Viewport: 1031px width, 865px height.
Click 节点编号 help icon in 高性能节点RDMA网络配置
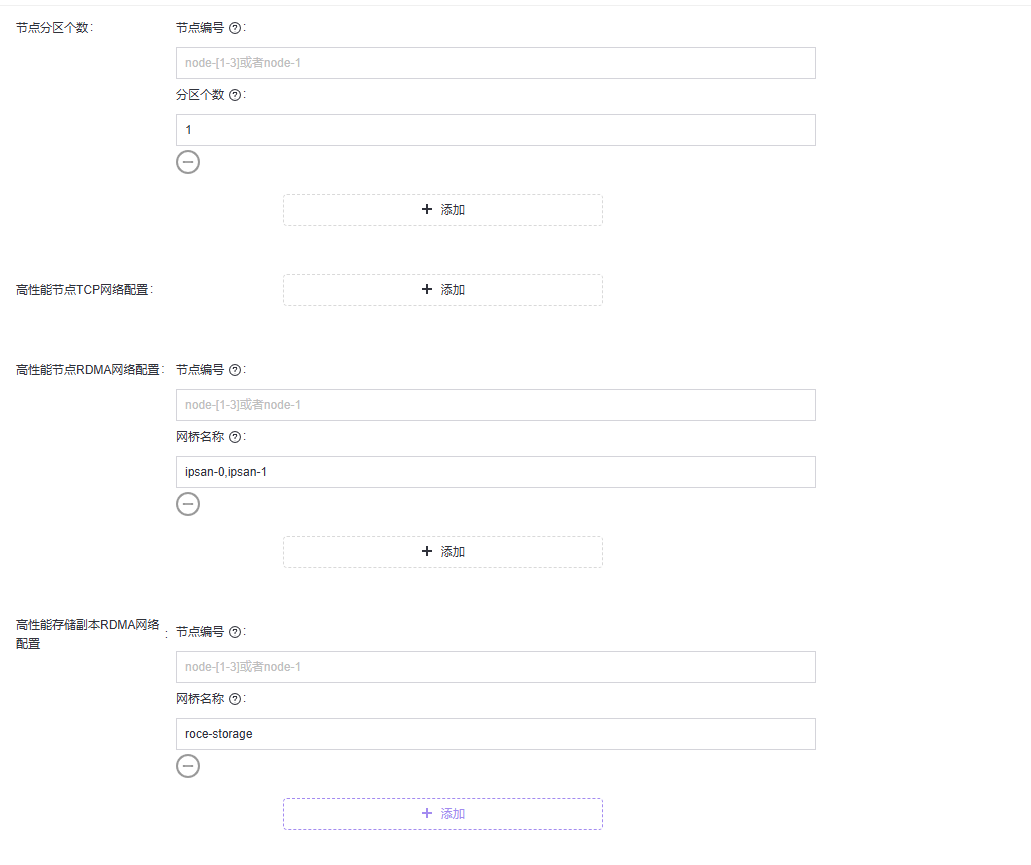(x=235, y=370)
